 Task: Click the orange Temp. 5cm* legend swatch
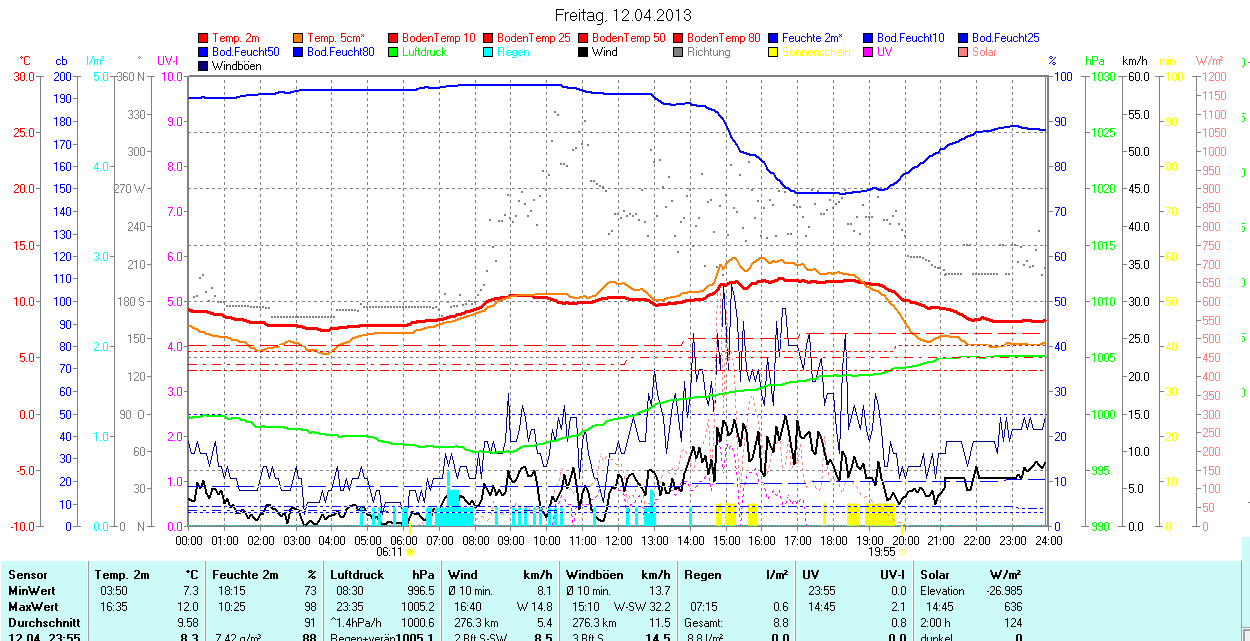pyautogui.click(x=298, y=38)
